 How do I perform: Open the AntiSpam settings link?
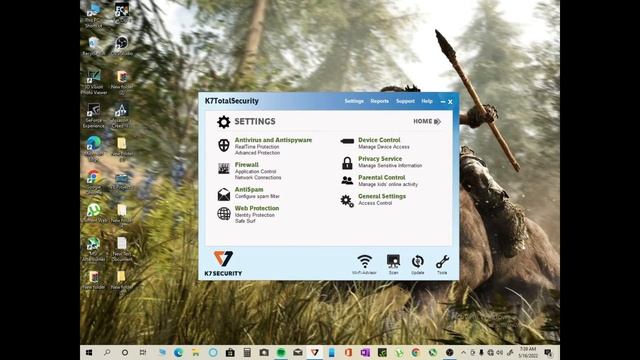click(249, 190)
